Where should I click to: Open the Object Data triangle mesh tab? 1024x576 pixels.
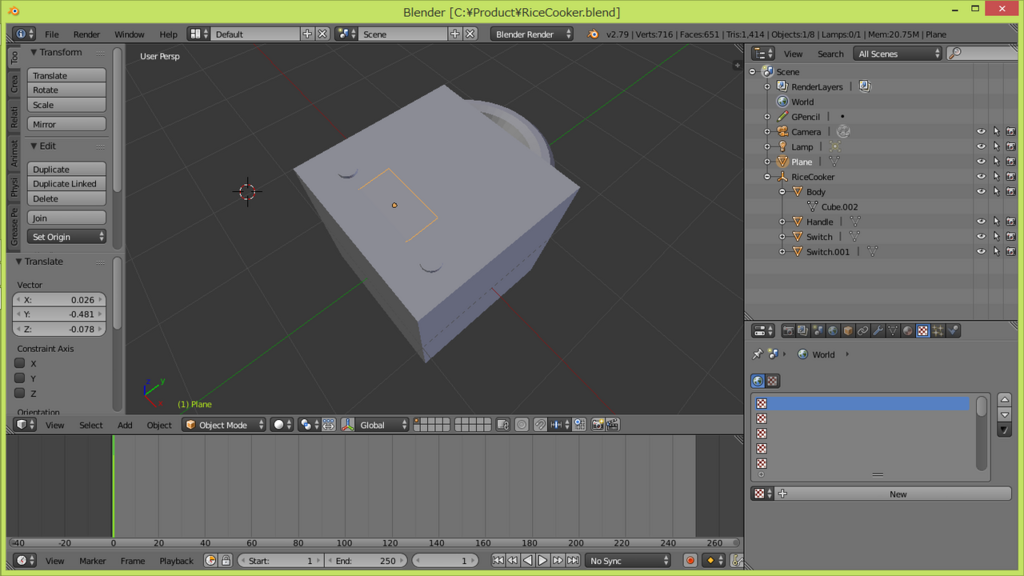click(893, 331)
